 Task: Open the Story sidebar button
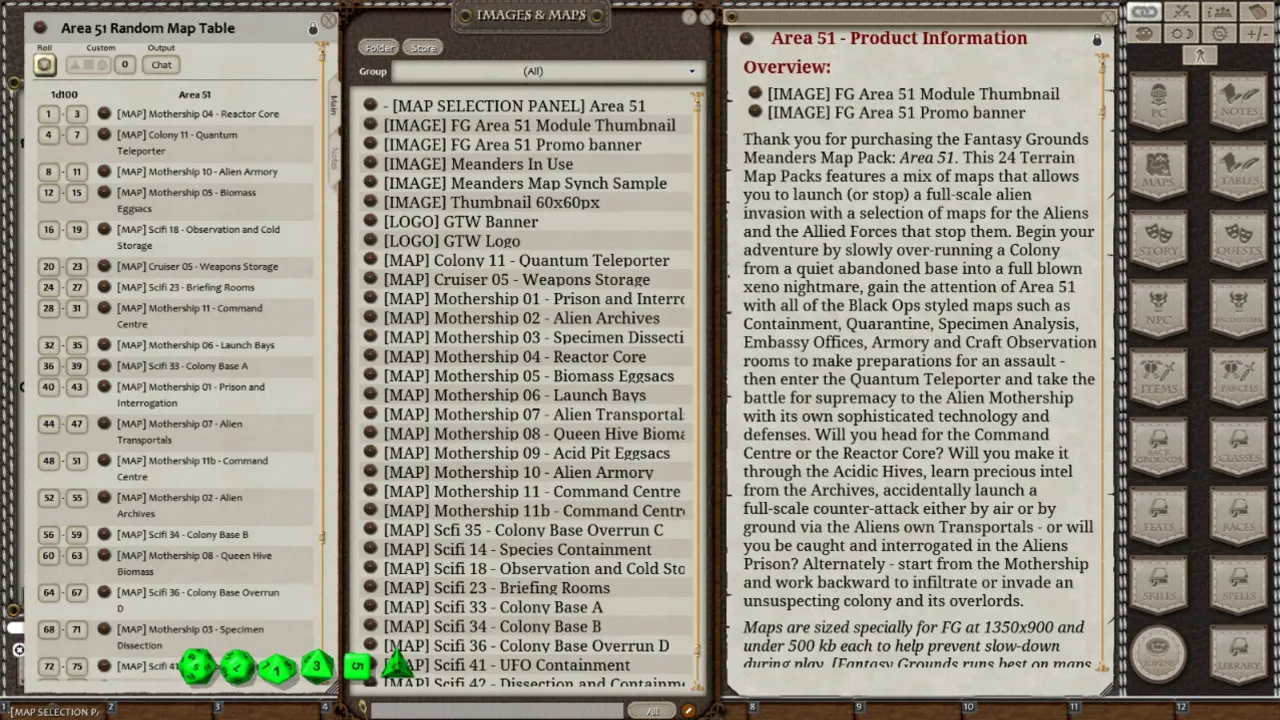pos(1159,240)
